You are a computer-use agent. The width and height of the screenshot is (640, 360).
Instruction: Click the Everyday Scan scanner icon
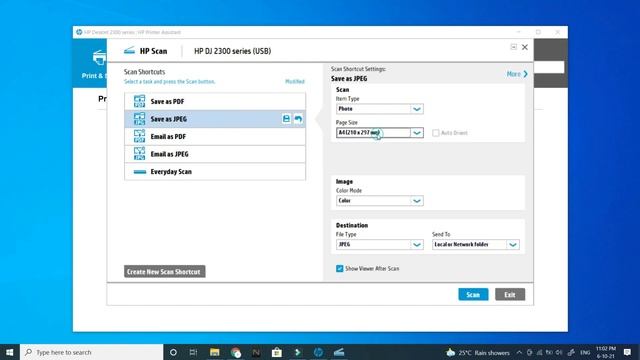coord(140,172)
